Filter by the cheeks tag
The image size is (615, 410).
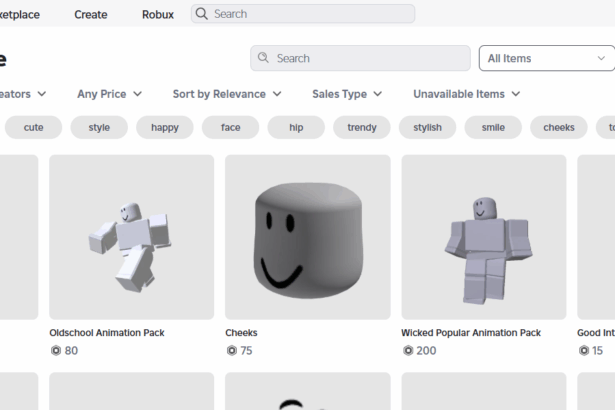[559, 128]
